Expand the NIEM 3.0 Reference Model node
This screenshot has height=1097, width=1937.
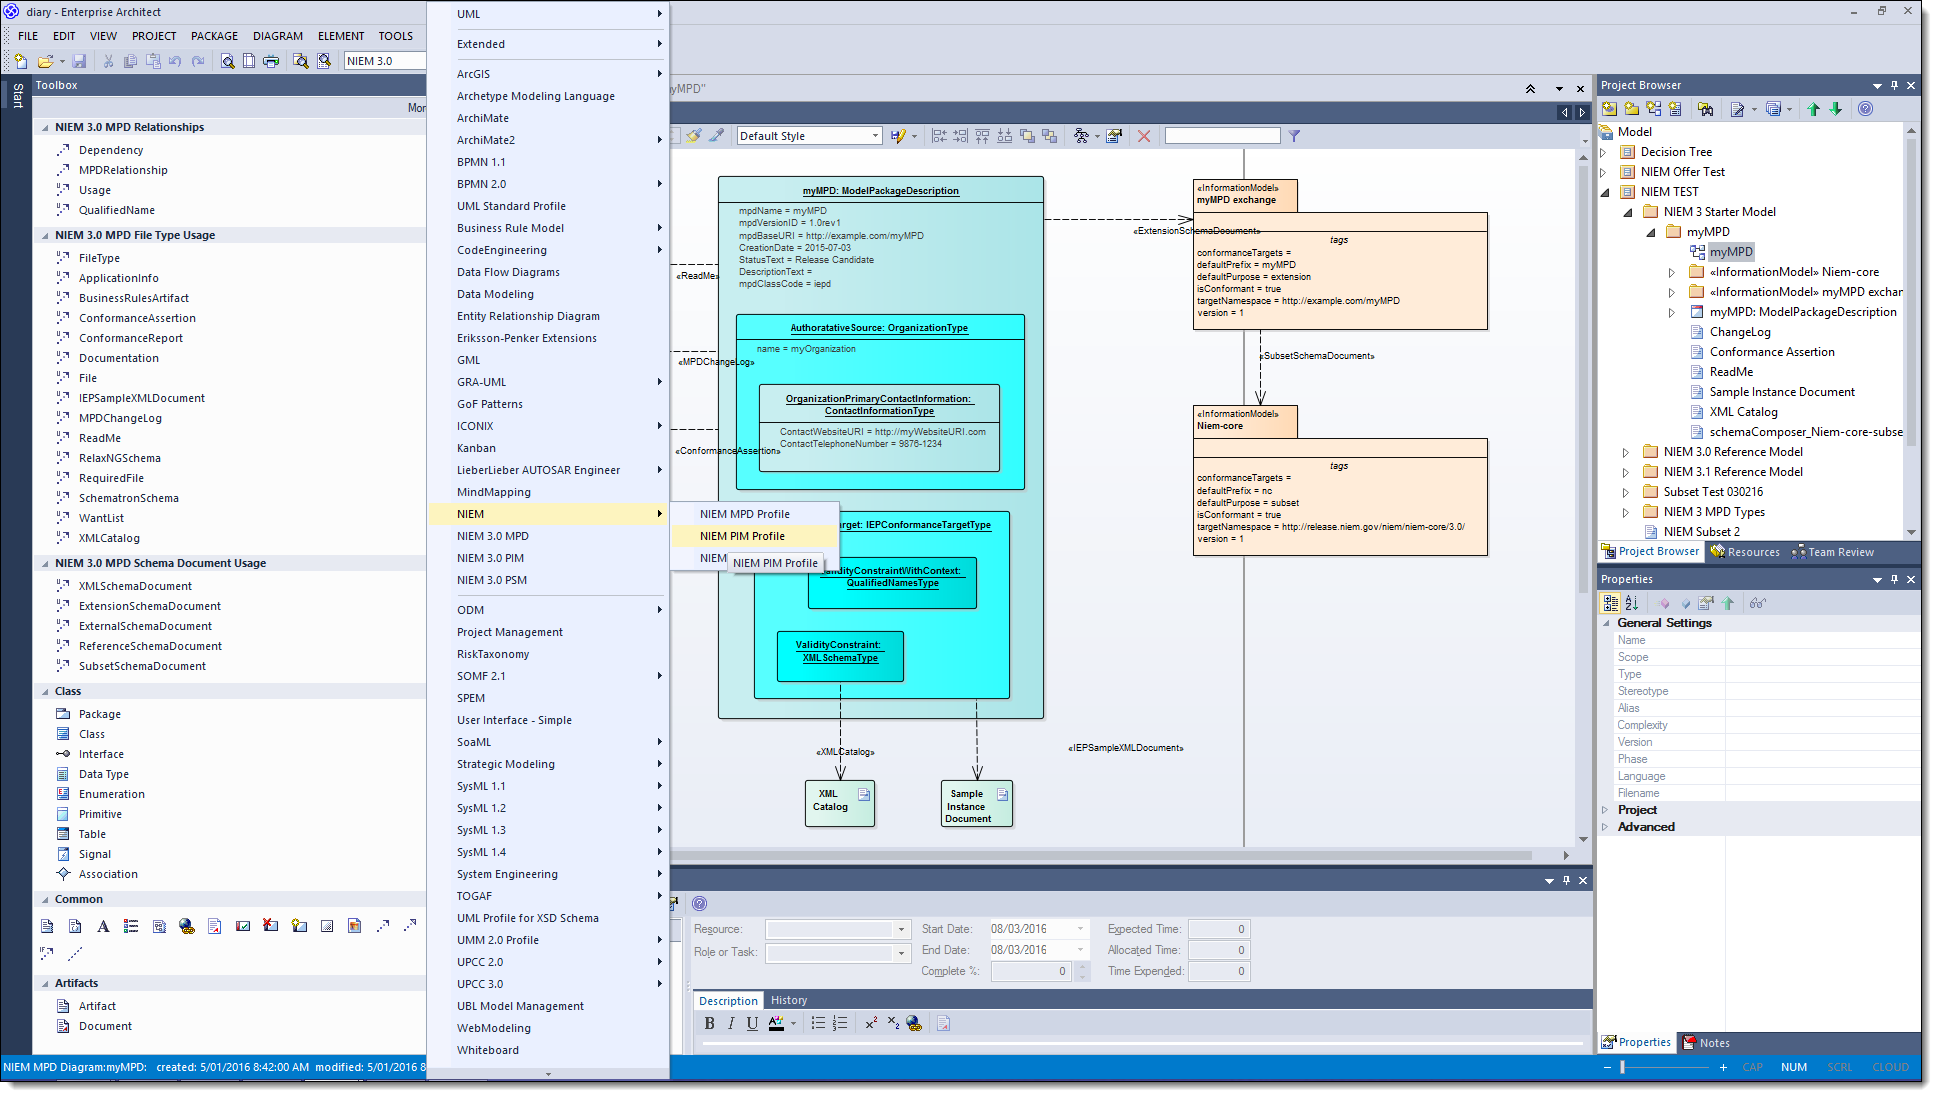(x=1626, y=452)
